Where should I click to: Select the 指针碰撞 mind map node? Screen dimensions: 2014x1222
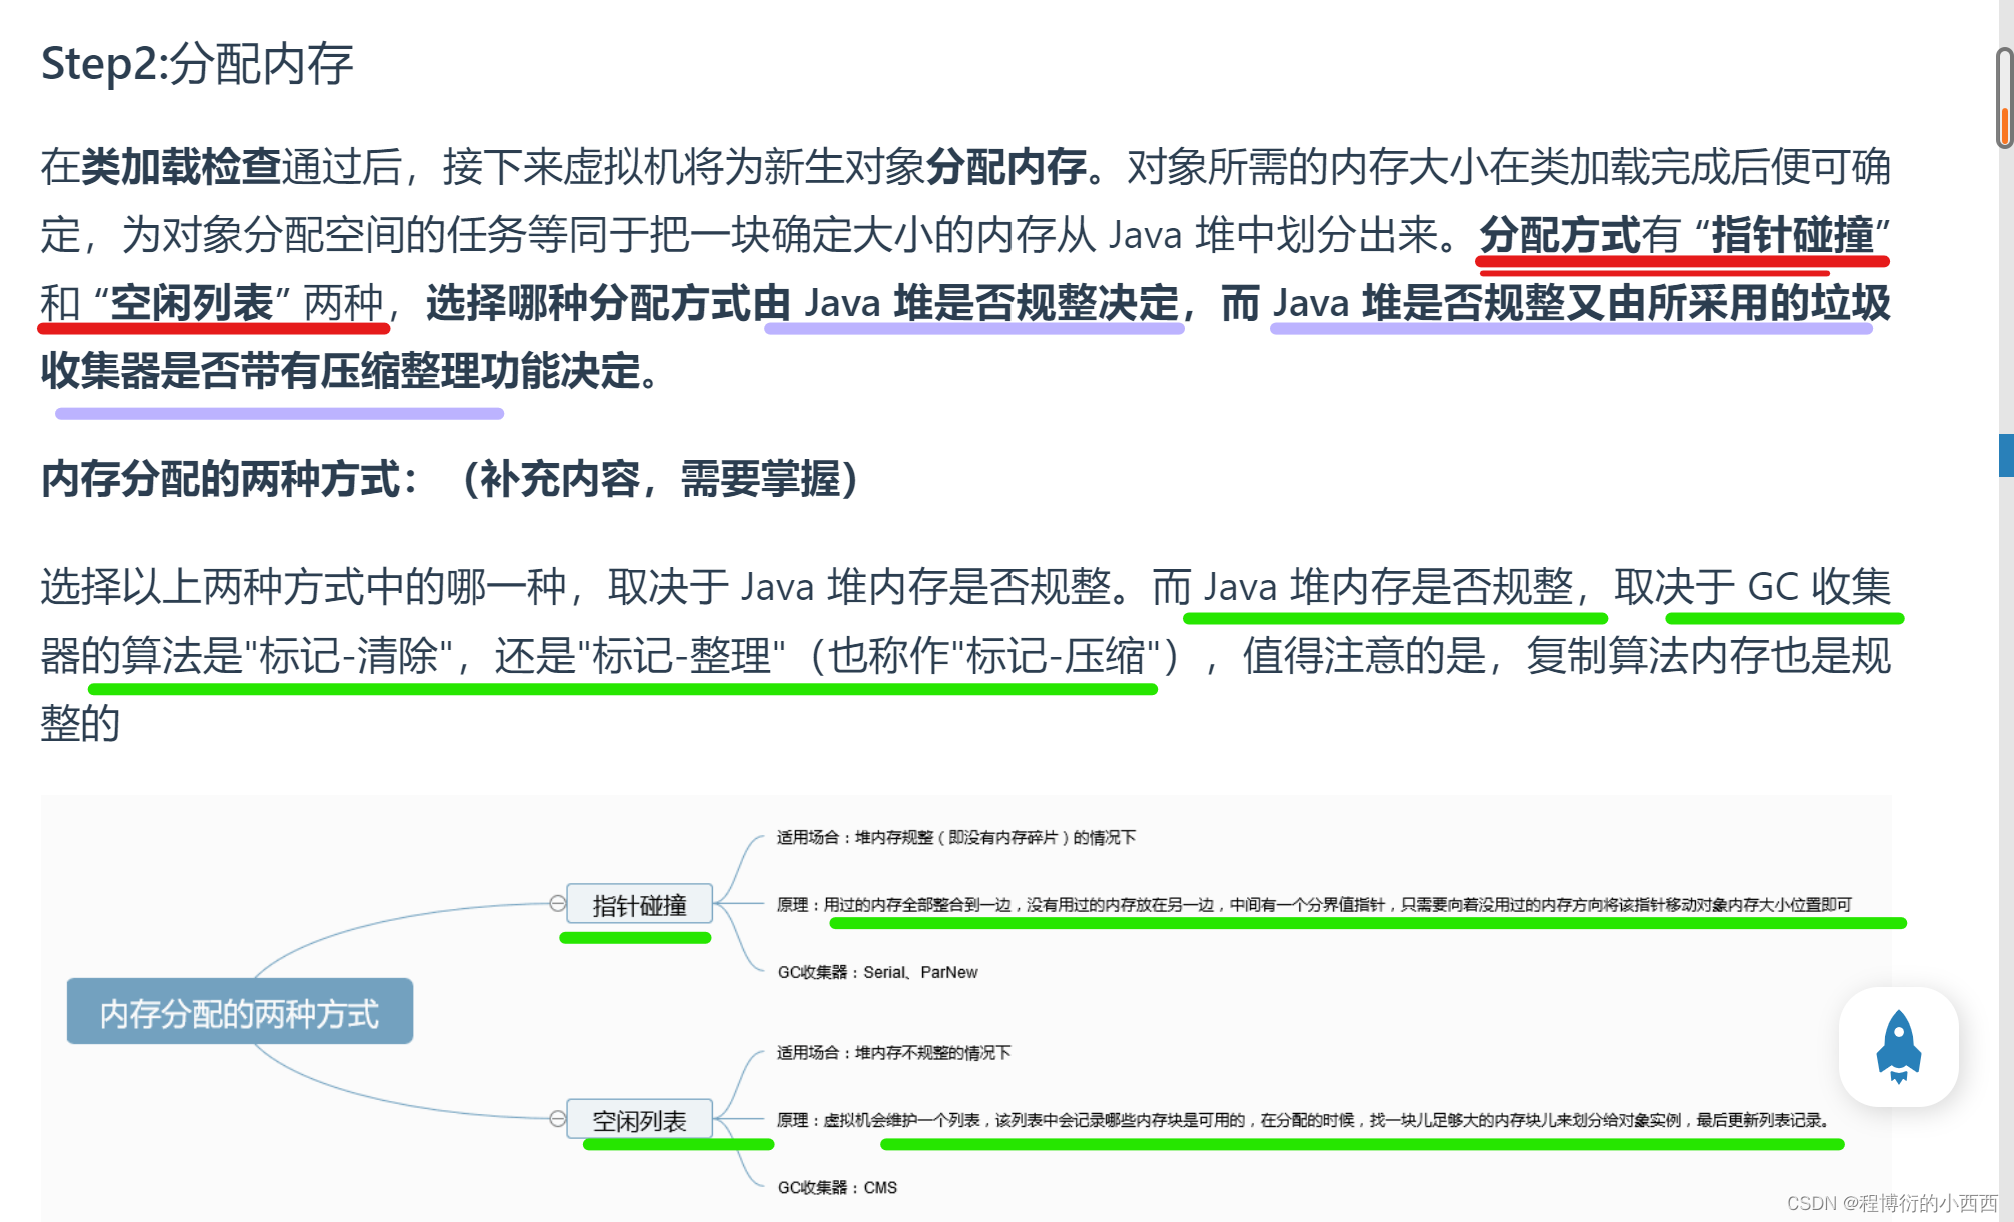pyautogui.click(x=639, y=904)
